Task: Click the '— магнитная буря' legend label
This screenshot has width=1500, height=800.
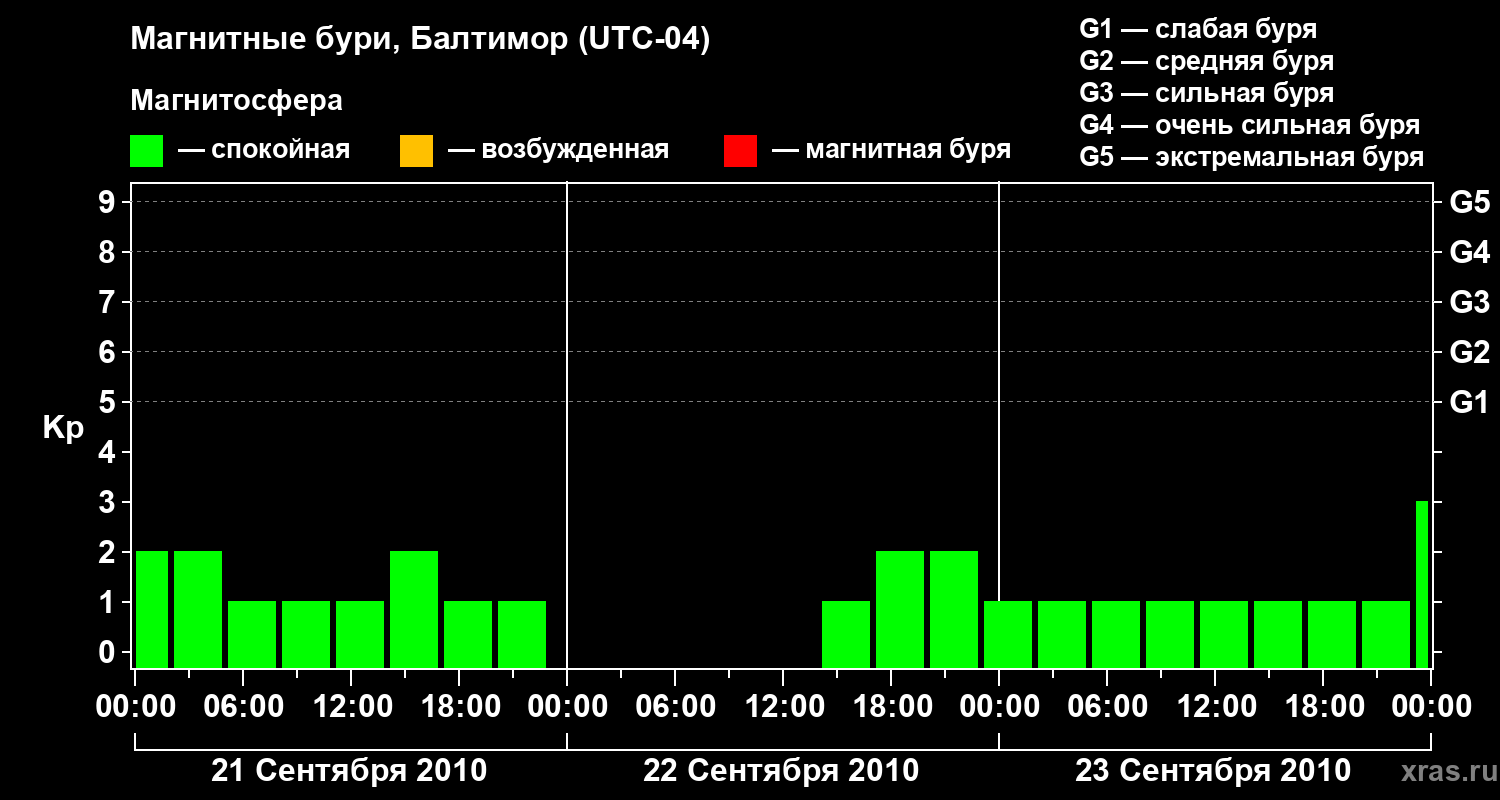Action: tap(891, 151)
